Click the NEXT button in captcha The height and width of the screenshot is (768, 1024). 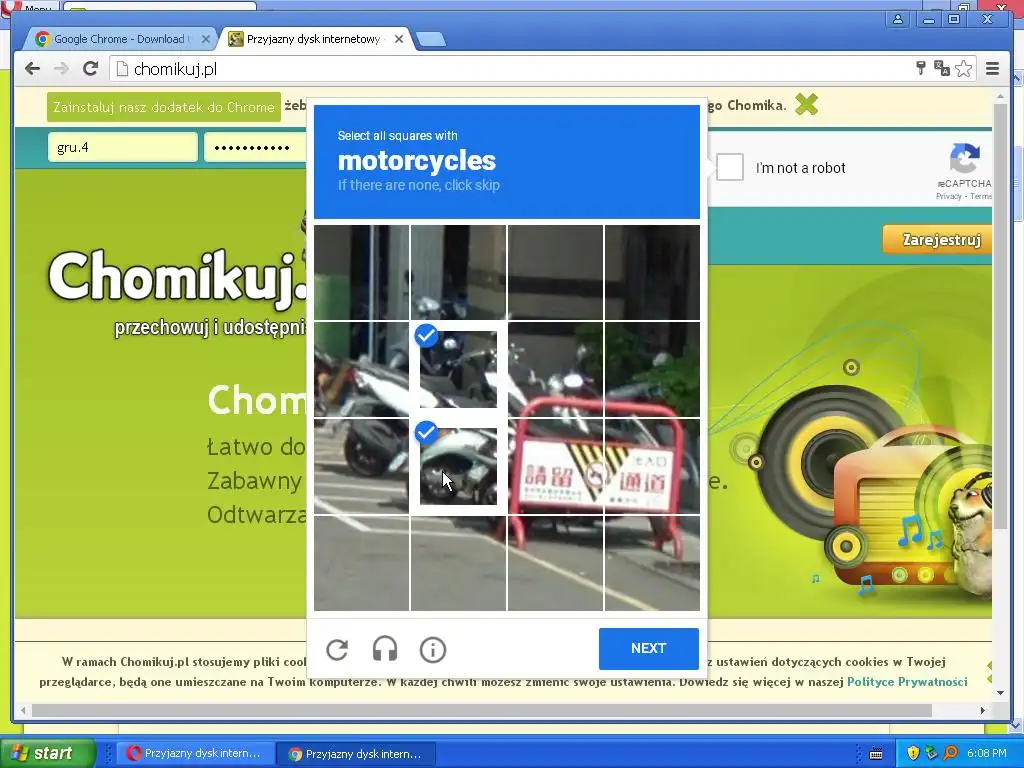pyautogui.click(x=648, y=648)
